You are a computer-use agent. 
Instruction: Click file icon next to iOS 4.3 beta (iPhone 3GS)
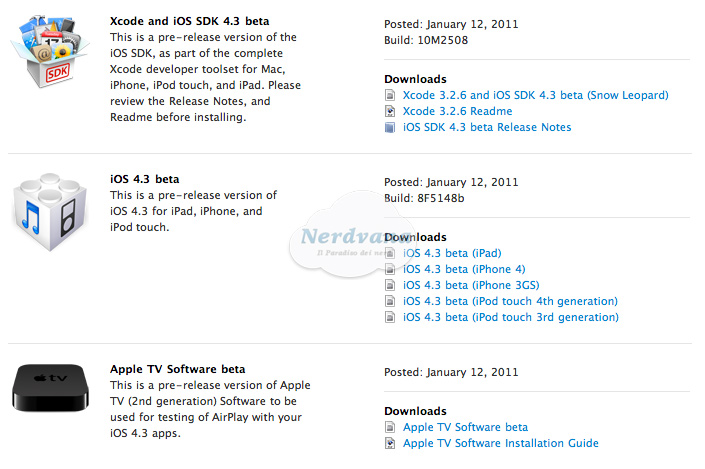pyautogui.click(x=390, y=285)
